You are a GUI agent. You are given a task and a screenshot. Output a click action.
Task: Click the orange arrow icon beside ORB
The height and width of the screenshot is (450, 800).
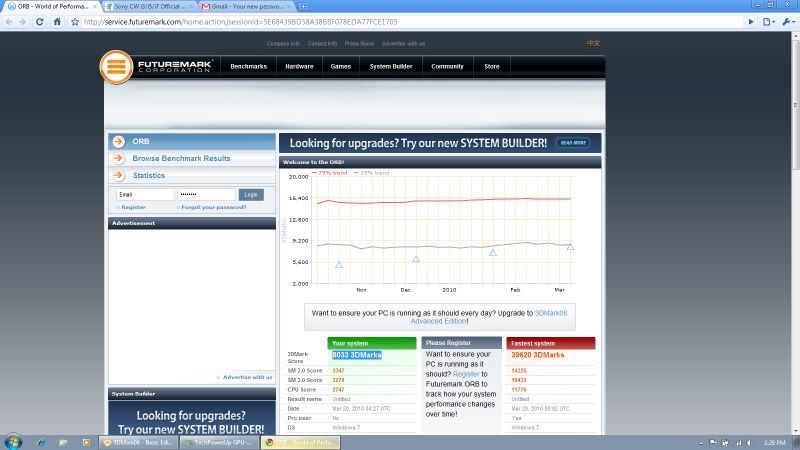pyautogui.click(x=119, y=142)
